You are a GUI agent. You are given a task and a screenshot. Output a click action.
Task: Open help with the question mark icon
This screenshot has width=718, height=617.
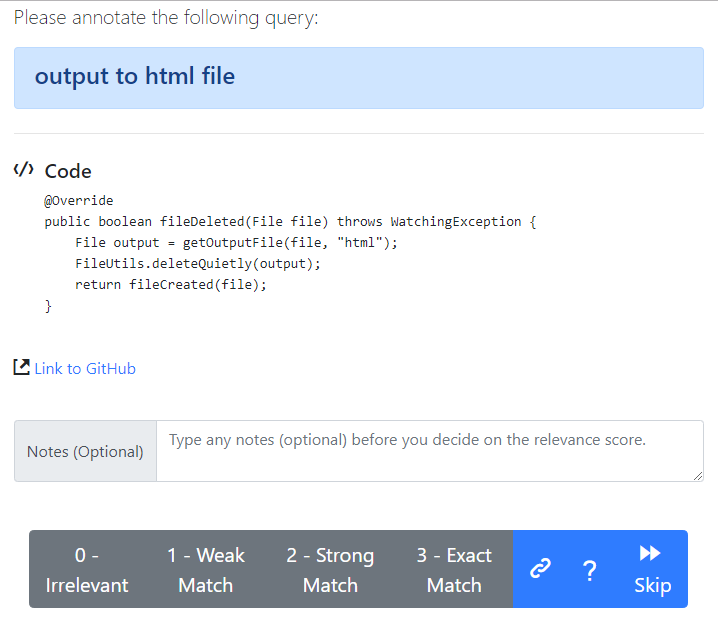589,570
